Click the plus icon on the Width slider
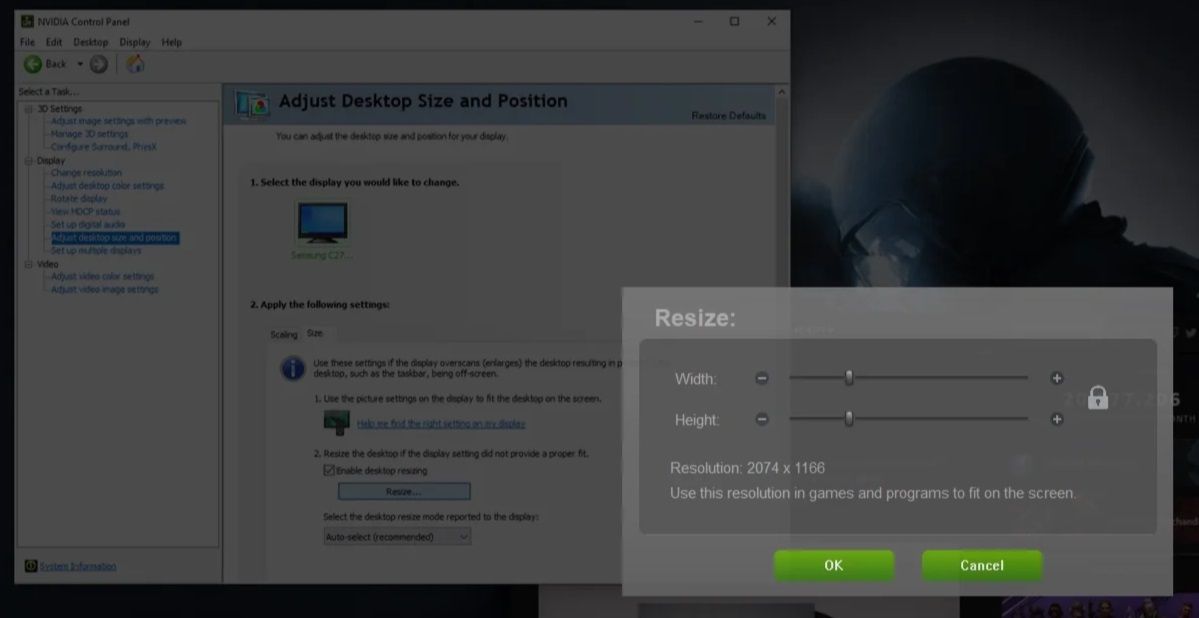This screenshot has width=1199, height=618. pyautogui.click(x=1055, y=378)
